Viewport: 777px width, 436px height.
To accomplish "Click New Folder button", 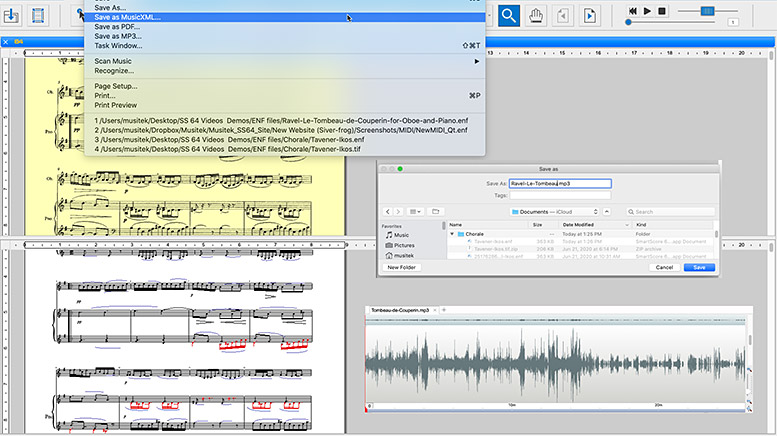I will tap(401, 267).
